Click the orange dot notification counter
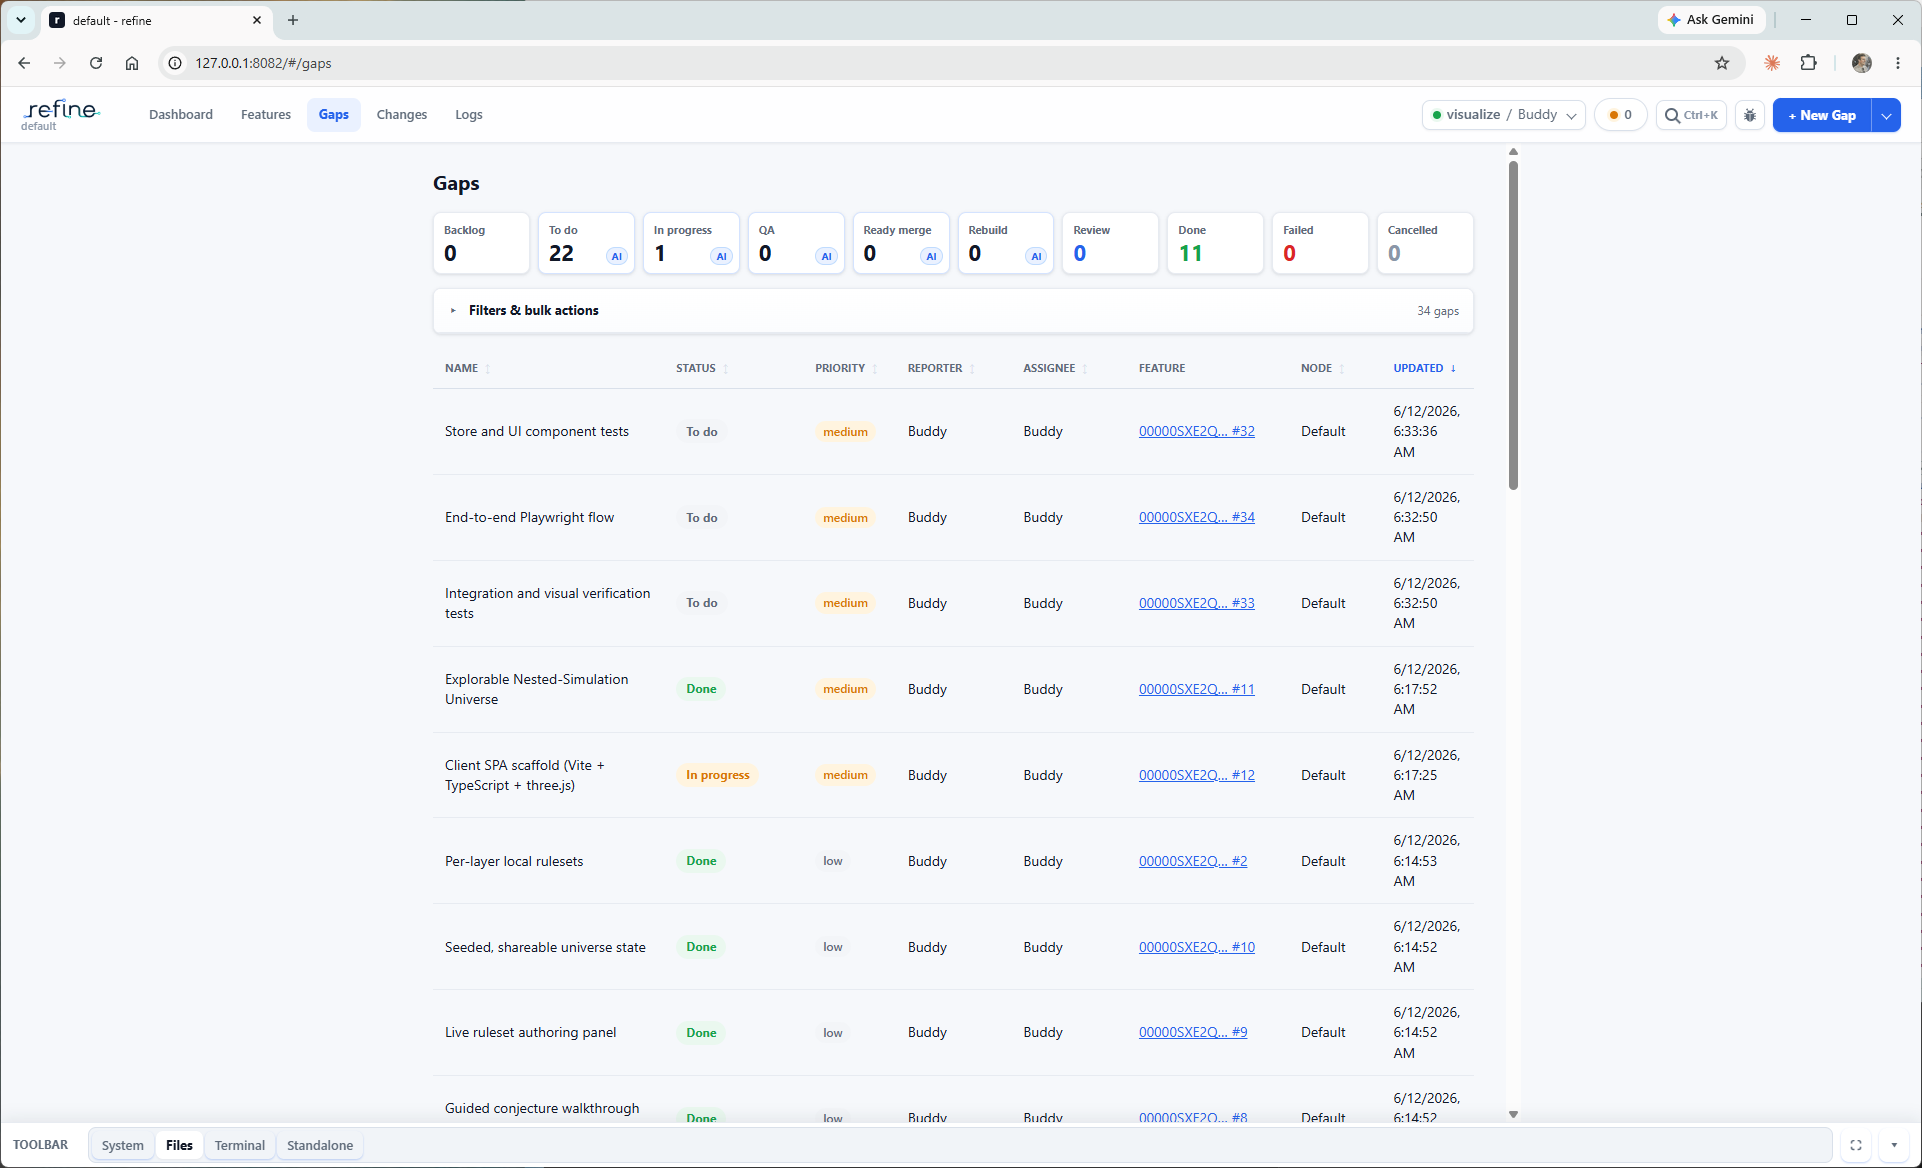Image resolution: width=1922 pixels, height=1168 pixels. coord(1621,115)
